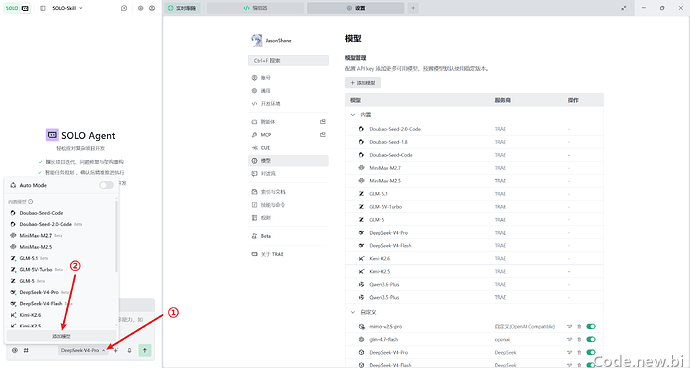Click the external link icon beside 智能体
This screenshot has height=368, width=690.
[x=323, y=122]
